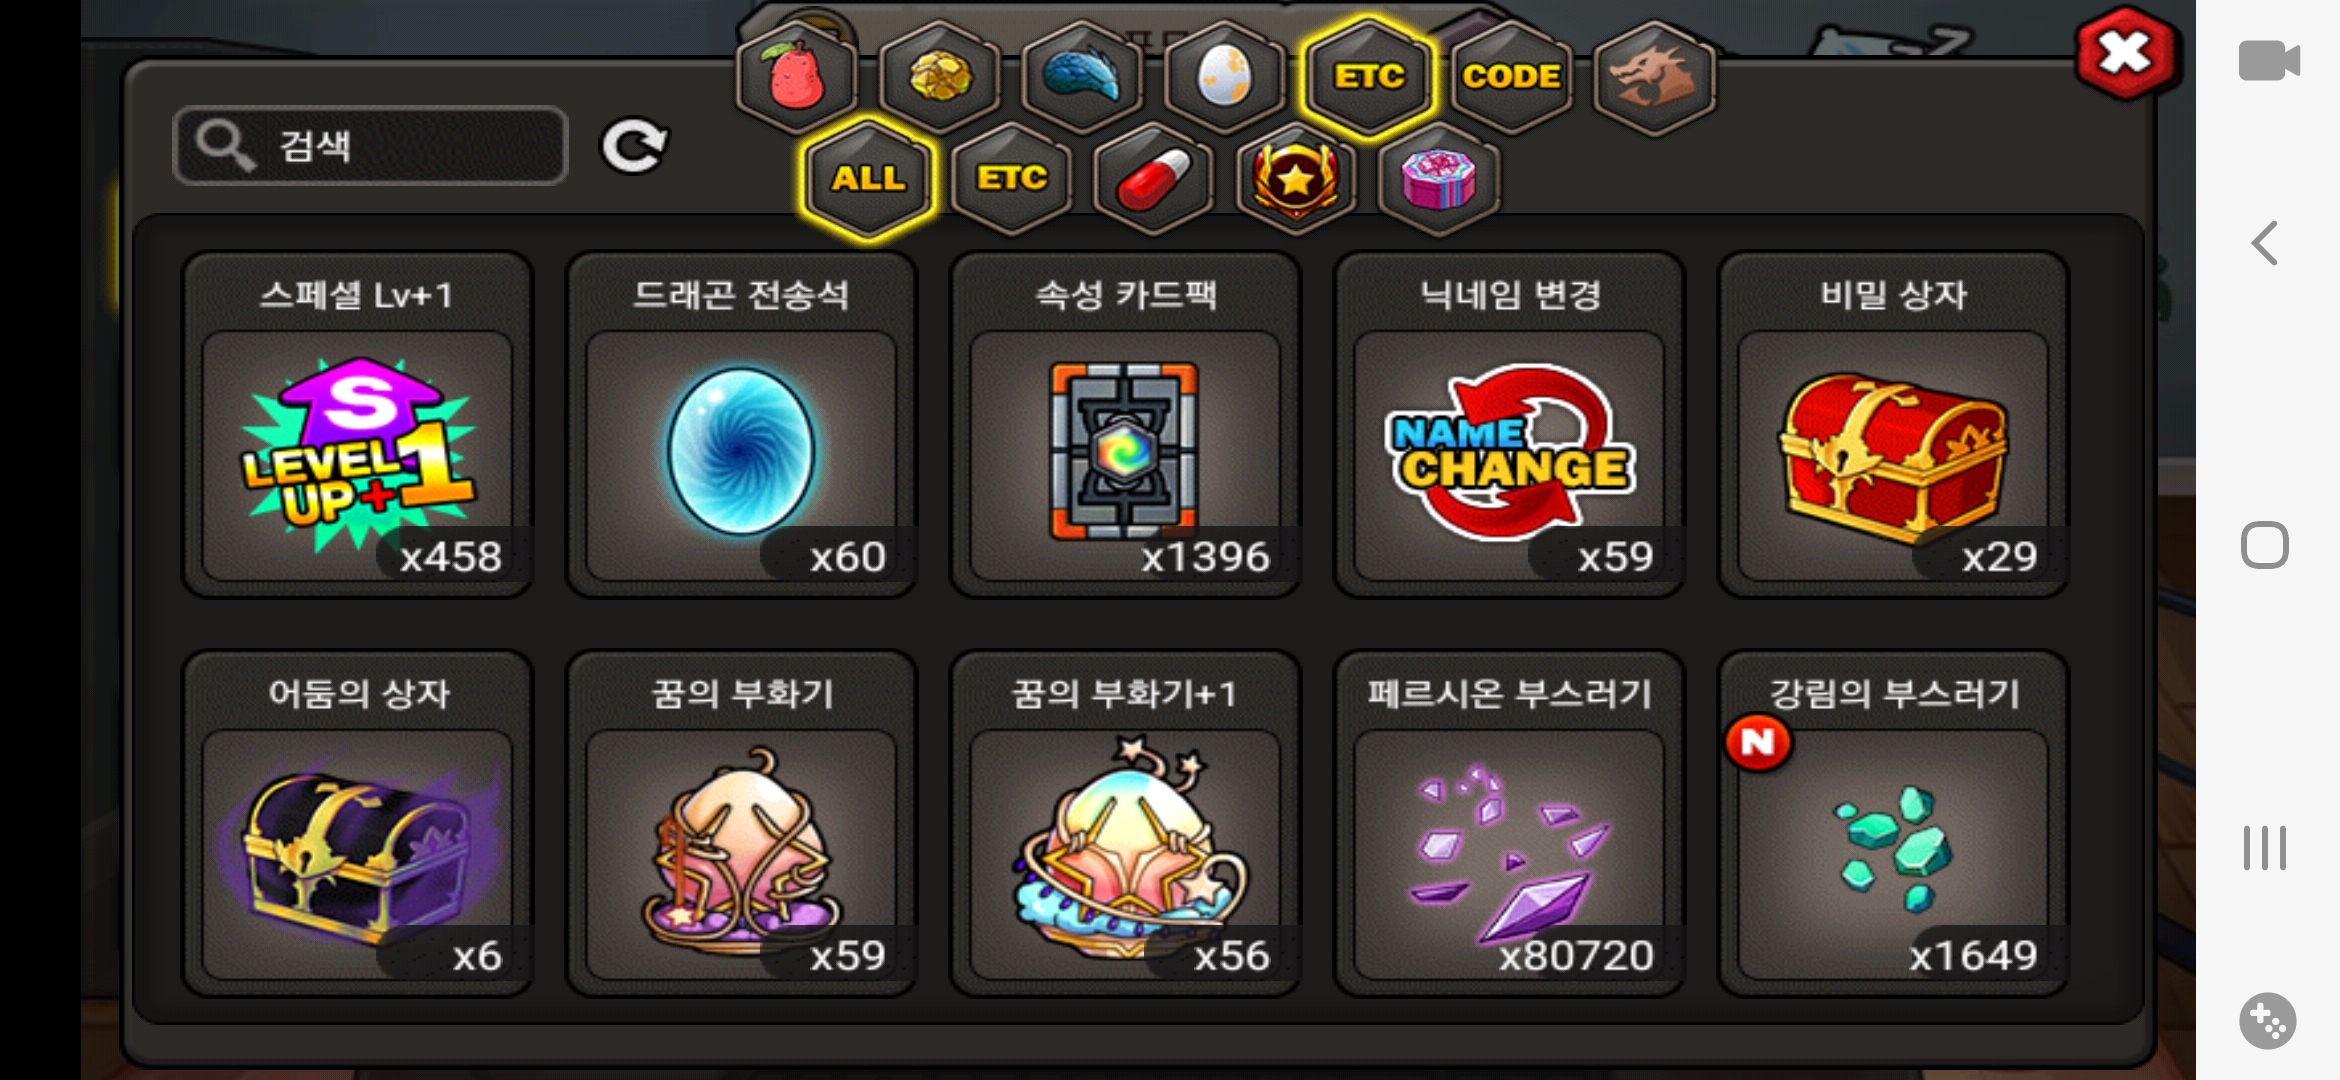The height and width of the screenshot is (1080, 2340).
Task: Close the inventory with red X
Action: tap(2125, 53)
